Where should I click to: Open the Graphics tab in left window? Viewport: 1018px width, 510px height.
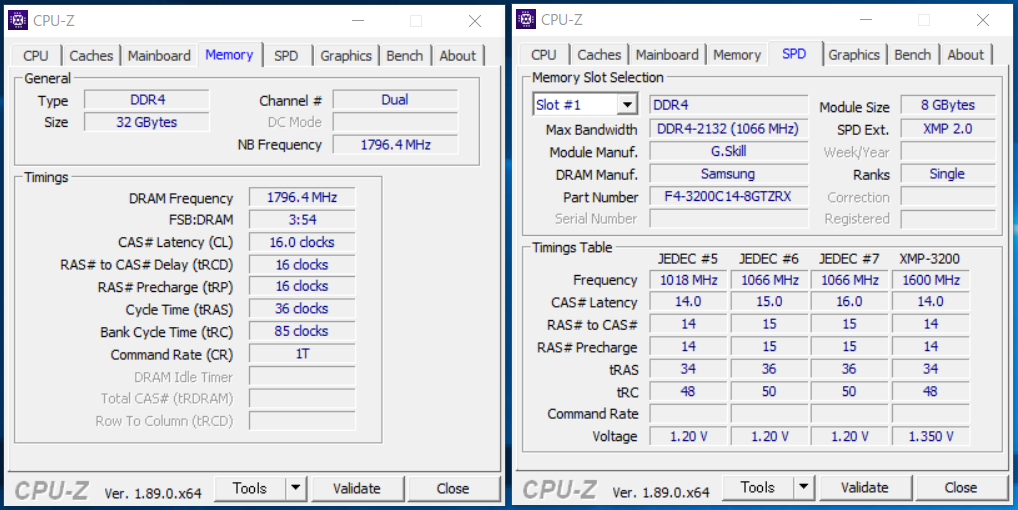[x=345, y=56]
